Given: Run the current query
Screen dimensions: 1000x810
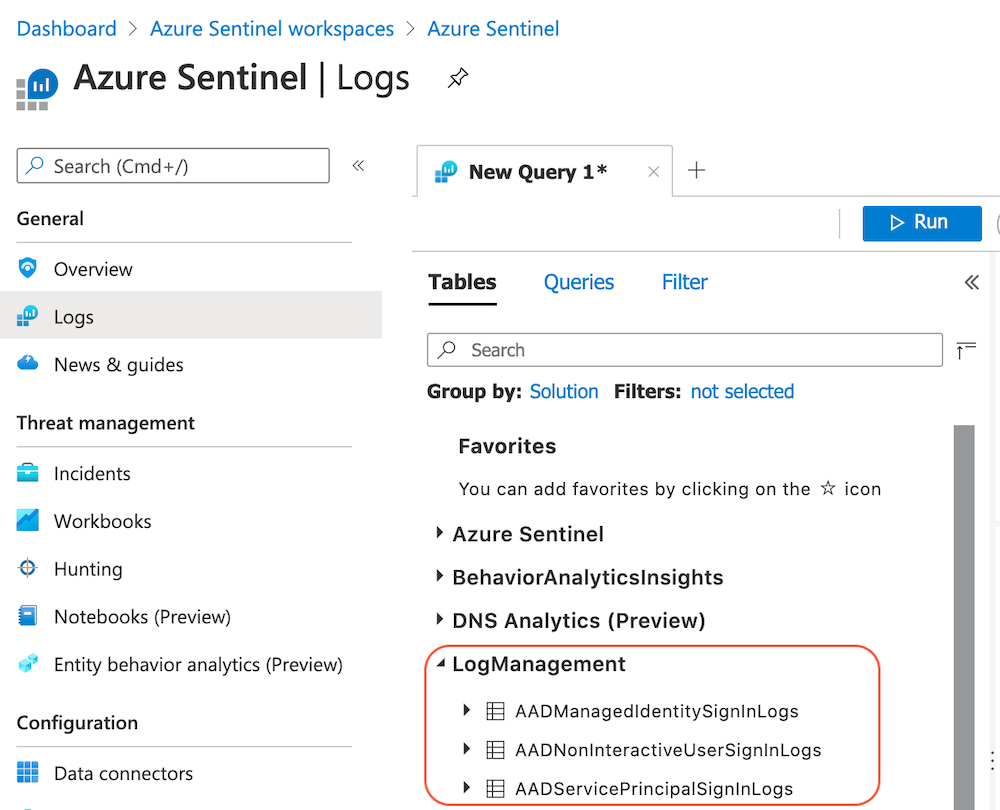Looking at the screenshot, I should click(x=921, y=223).
